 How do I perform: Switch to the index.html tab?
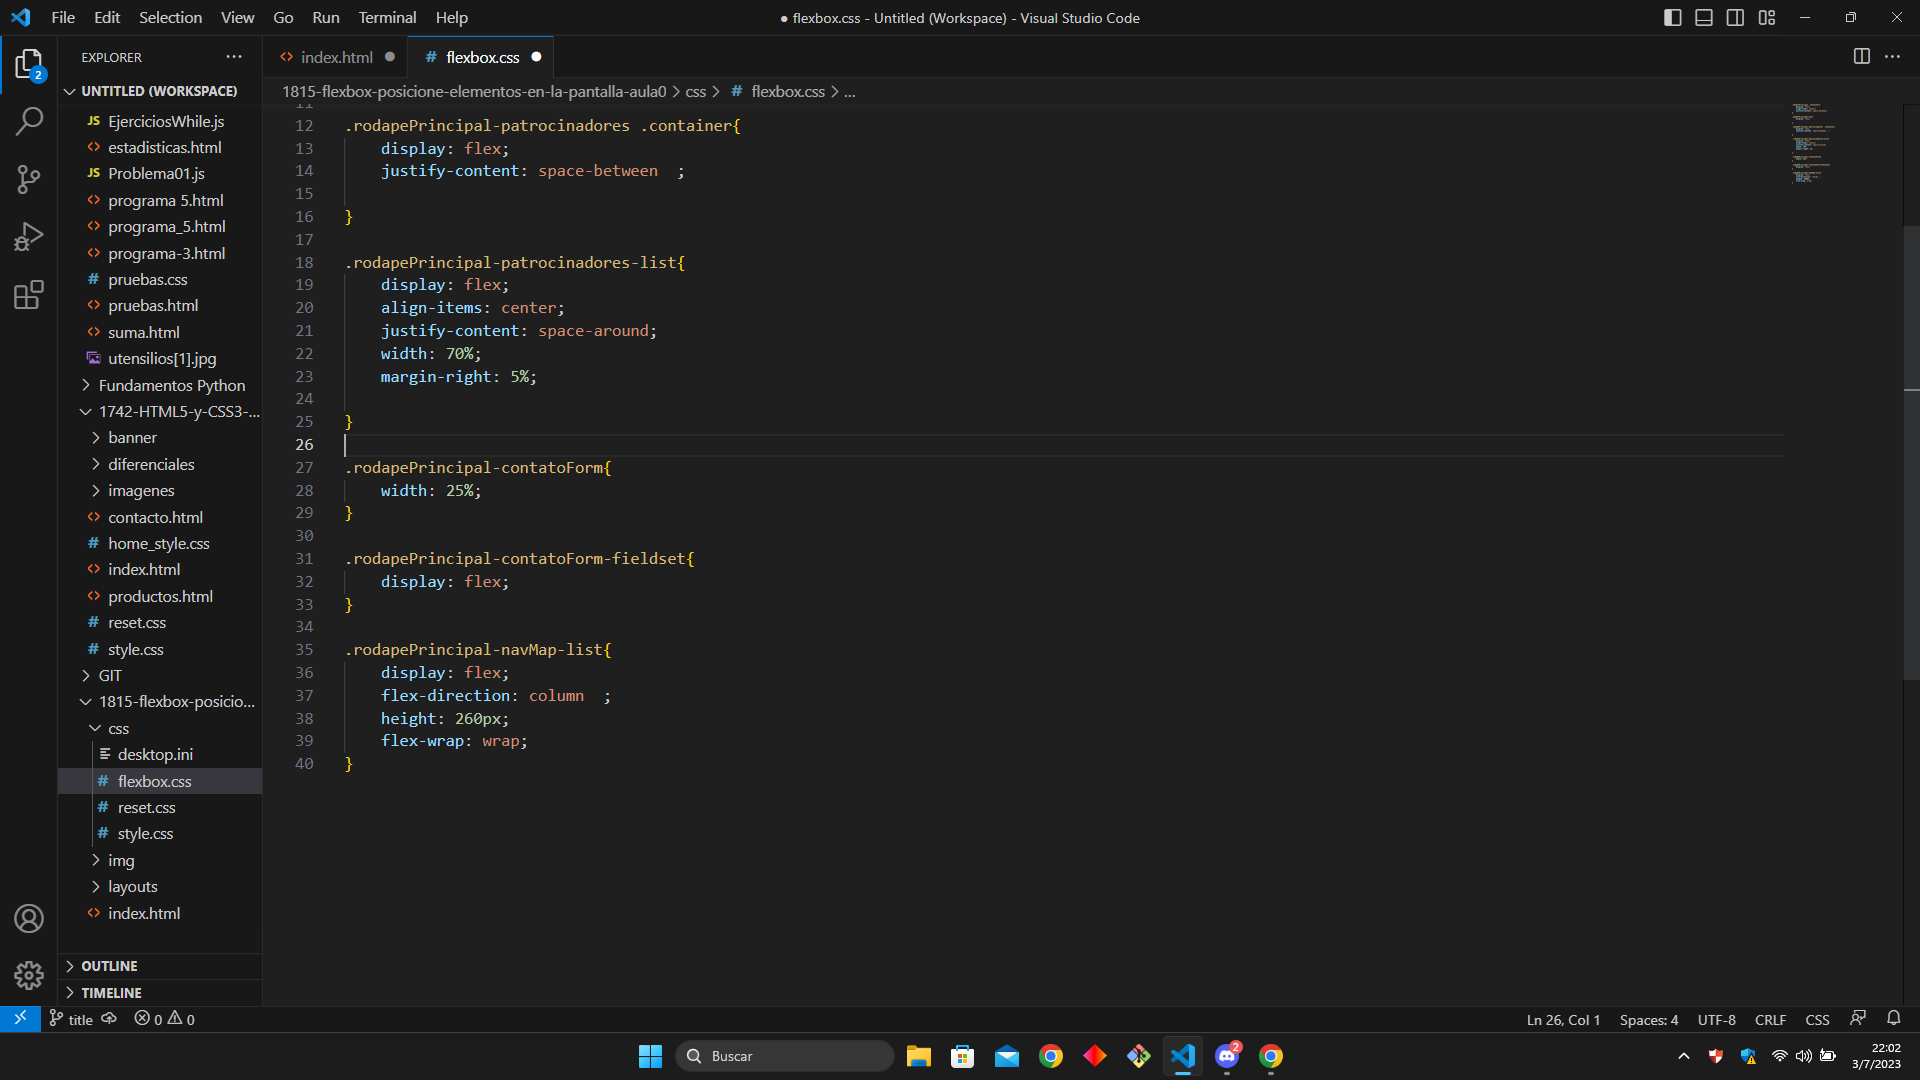click(x=337, y=57)
